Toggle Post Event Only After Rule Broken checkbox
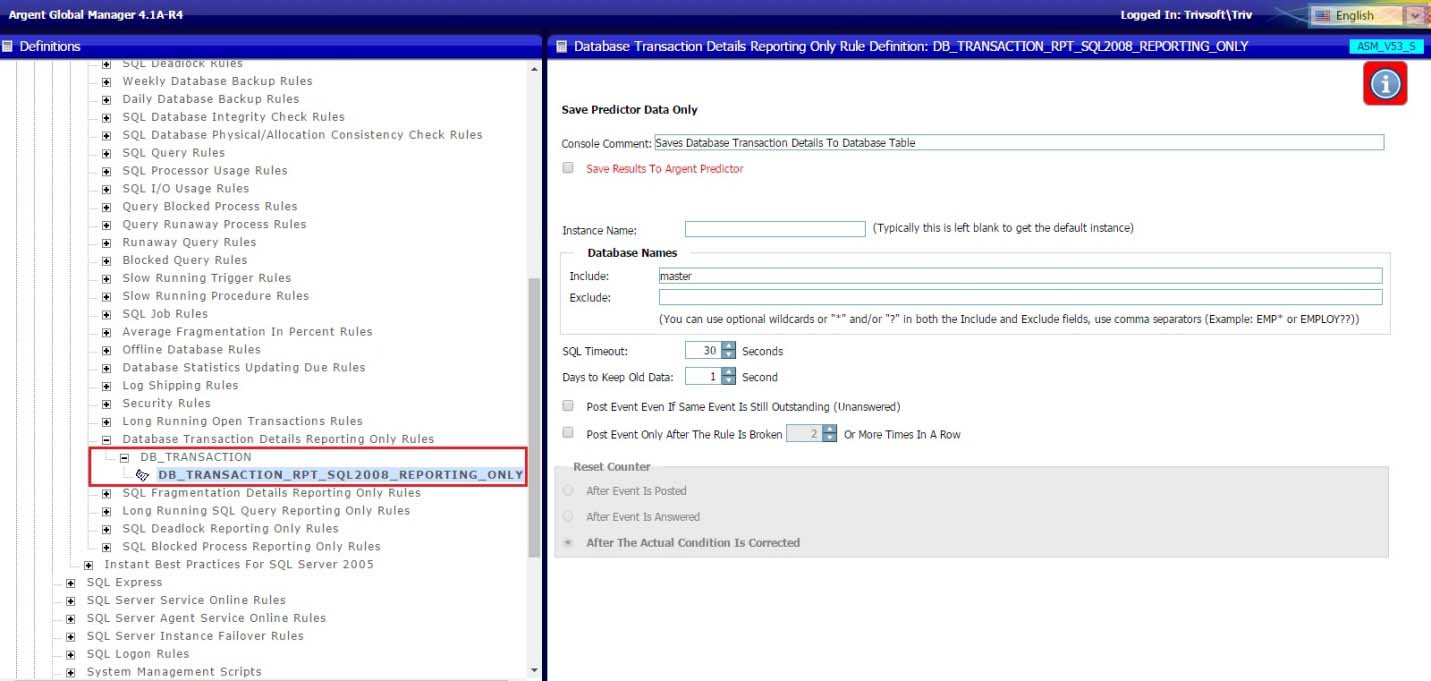This screenshot has width=1431, height=681. coord(568,433)
